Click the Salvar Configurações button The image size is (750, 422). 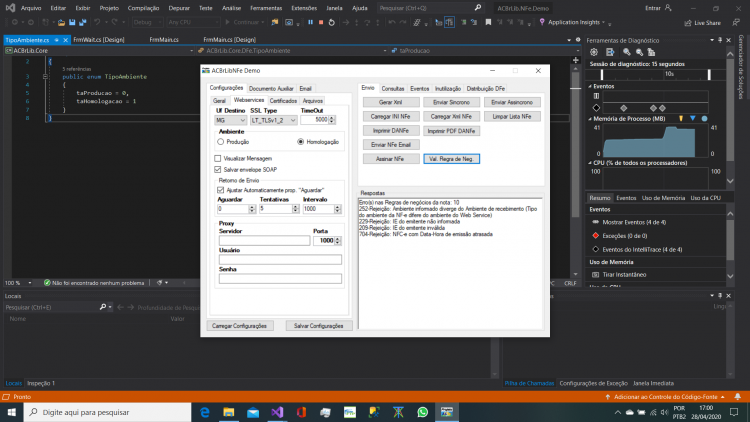click(319, 326)
